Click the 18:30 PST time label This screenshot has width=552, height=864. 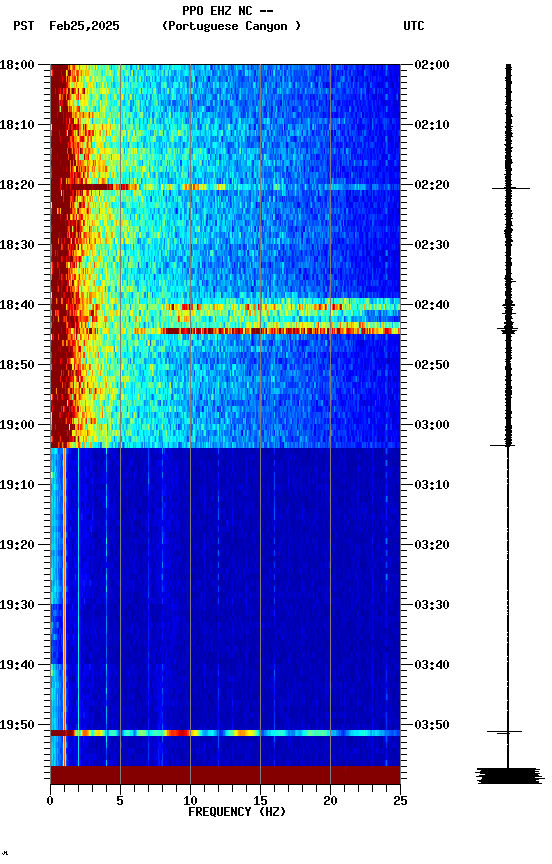[17, 245]
